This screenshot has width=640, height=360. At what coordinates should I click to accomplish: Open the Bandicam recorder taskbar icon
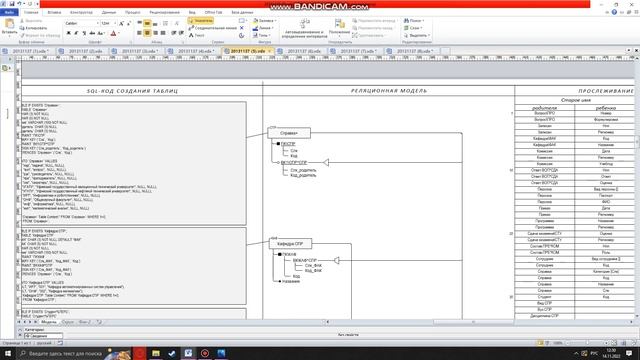[205, 353]
